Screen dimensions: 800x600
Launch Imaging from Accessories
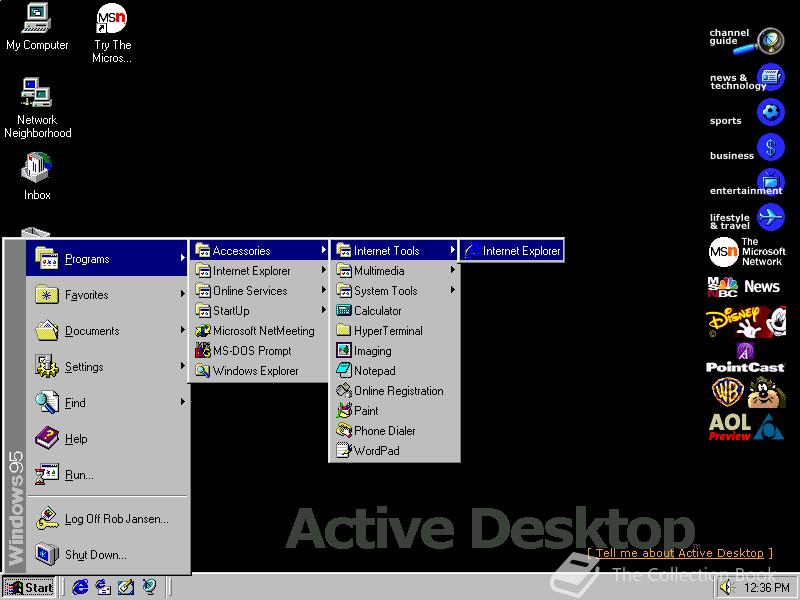coord(395,351)
